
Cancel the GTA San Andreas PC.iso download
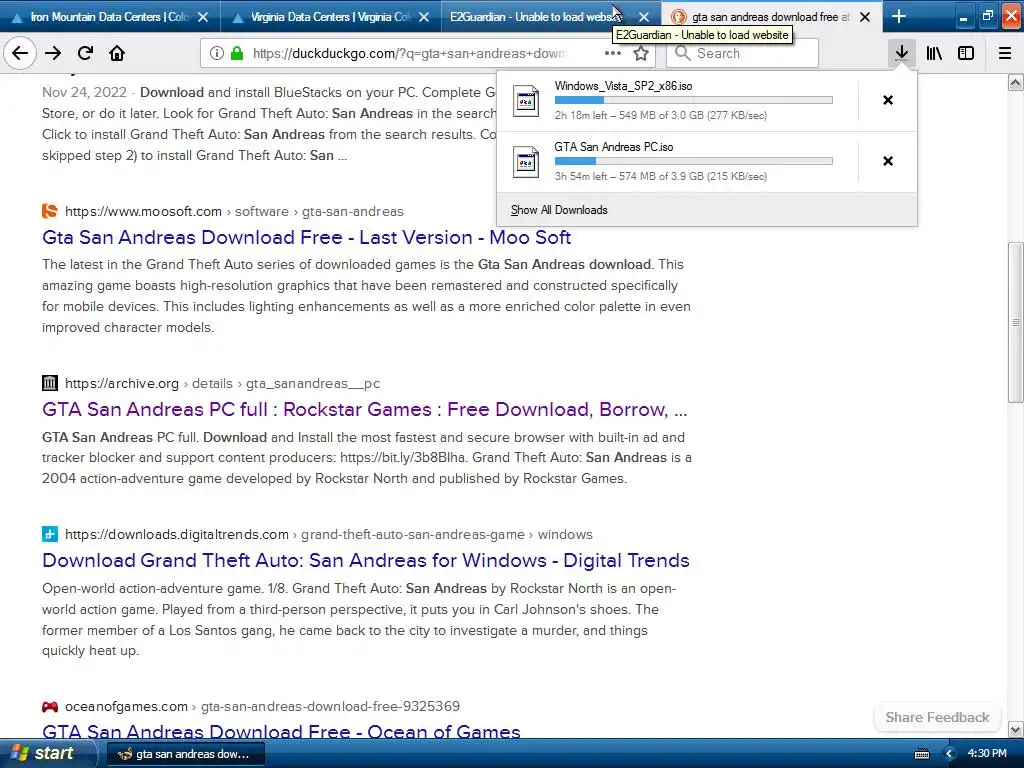coord(888,161)
